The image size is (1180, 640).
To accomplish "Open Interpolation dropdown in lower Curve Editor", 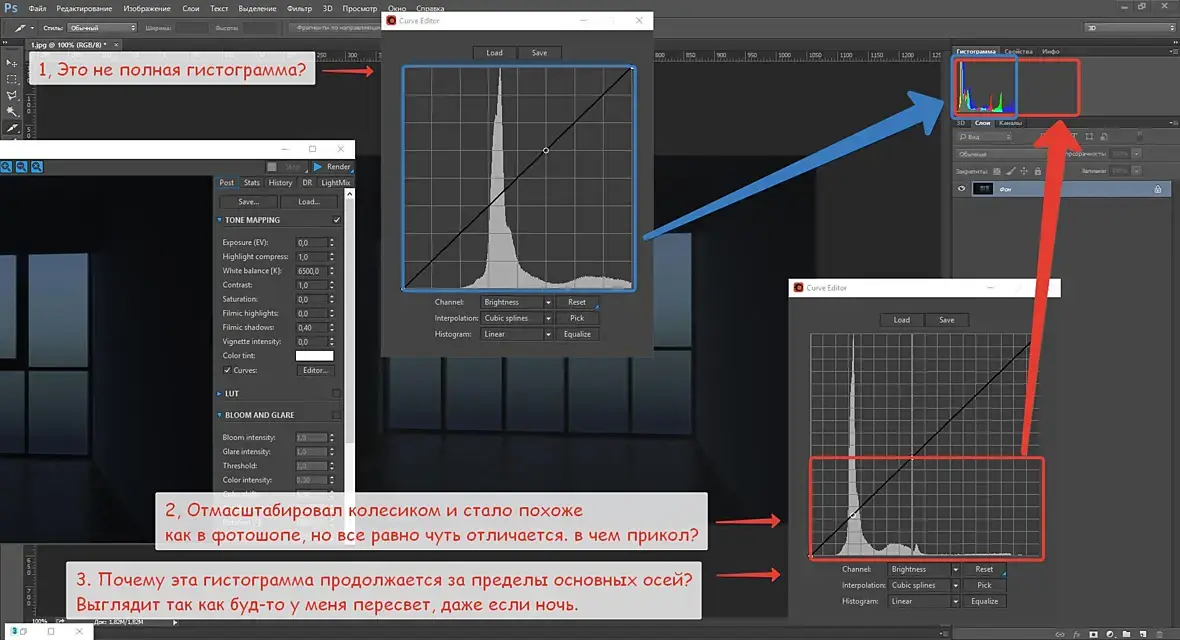I will (x=923, y=585).
